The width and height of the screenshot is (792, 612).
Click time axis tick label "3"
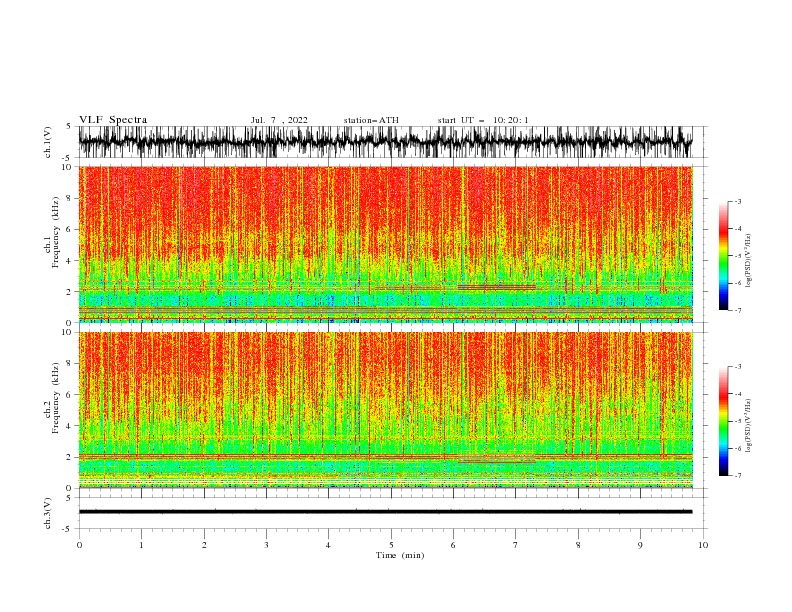(x=266, y=545)
